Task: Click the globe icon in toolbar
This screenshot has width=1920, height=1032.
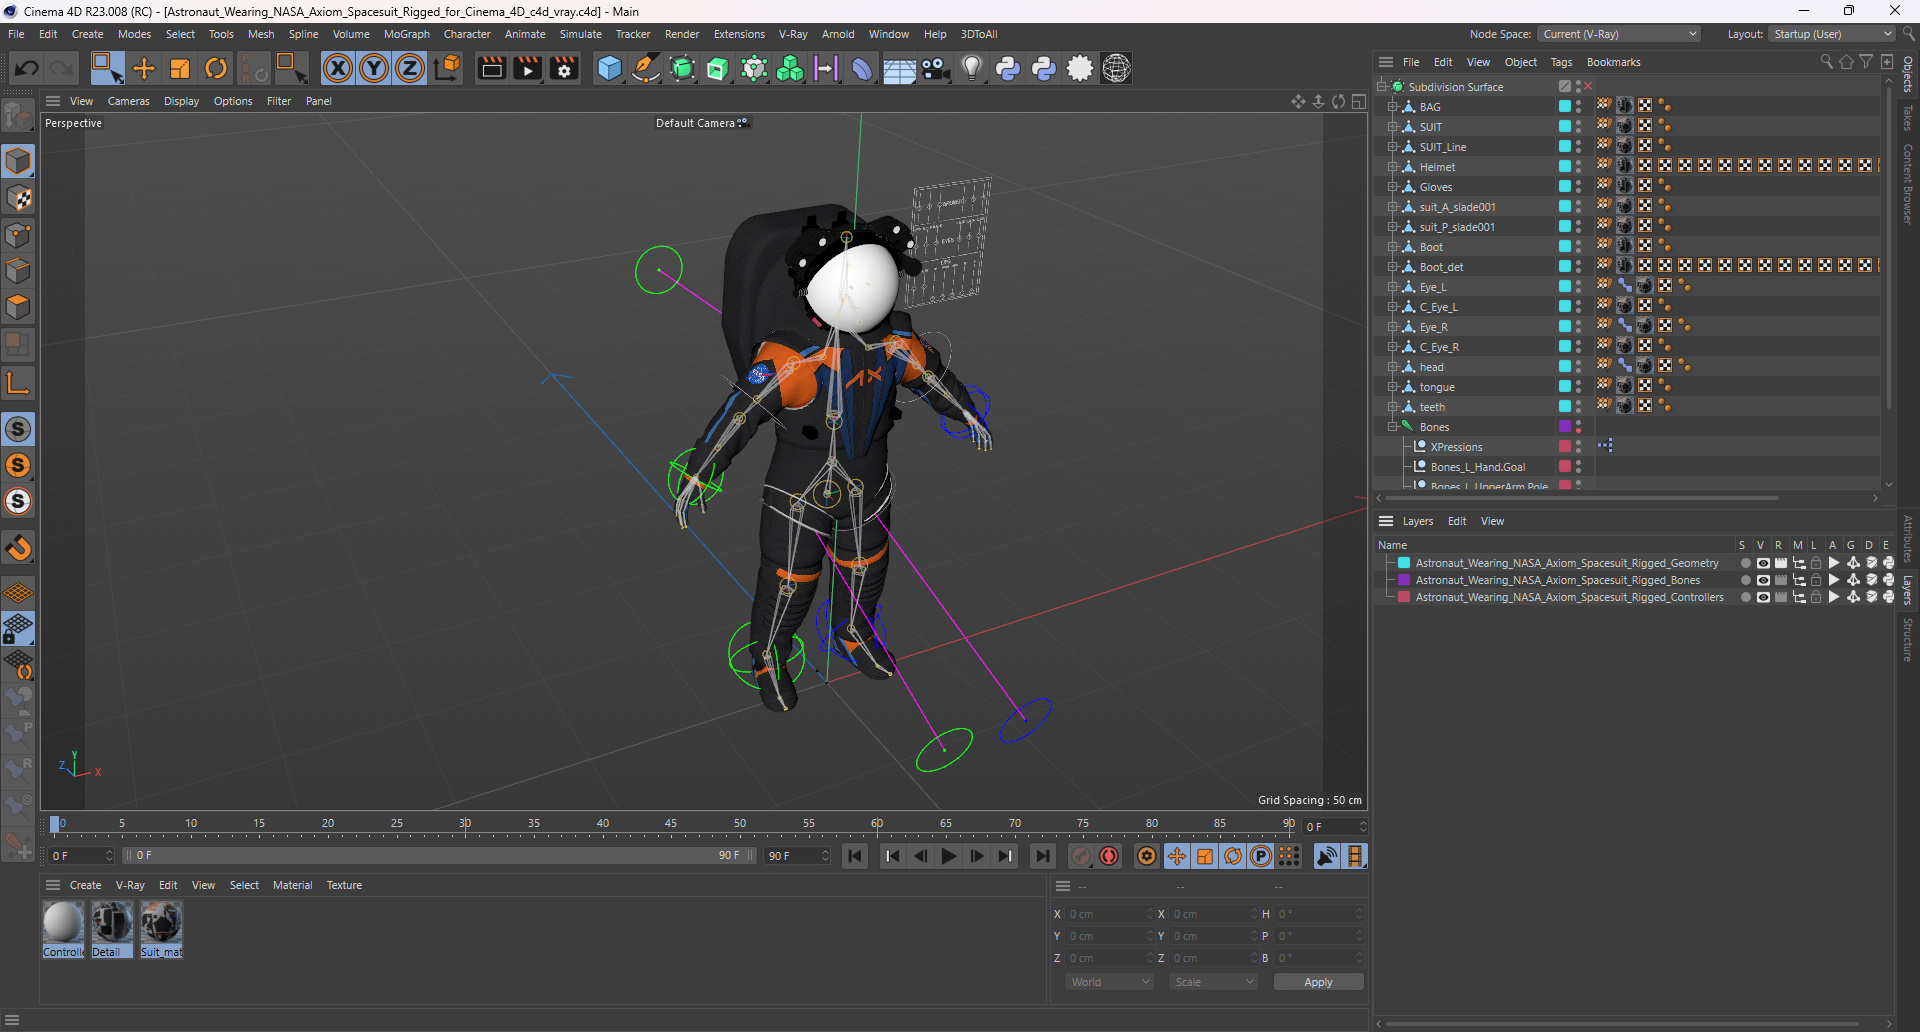Action: coord(1116,68)
